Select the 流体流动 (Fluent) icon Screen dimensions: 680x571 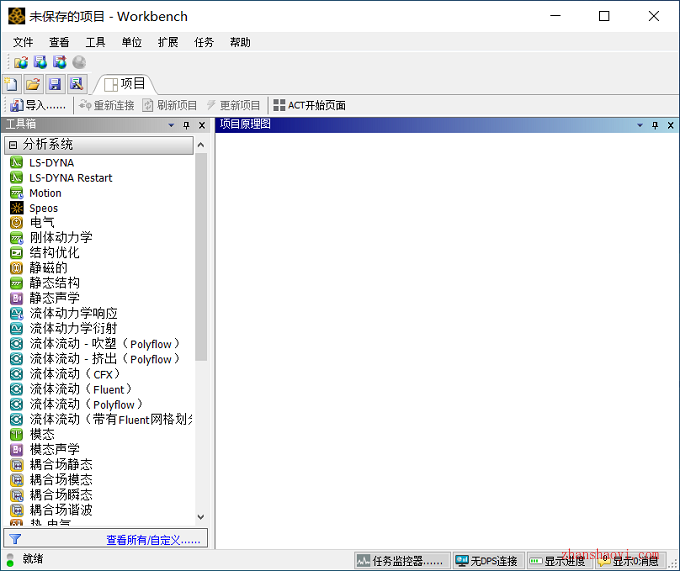click(x=16, y=389)
